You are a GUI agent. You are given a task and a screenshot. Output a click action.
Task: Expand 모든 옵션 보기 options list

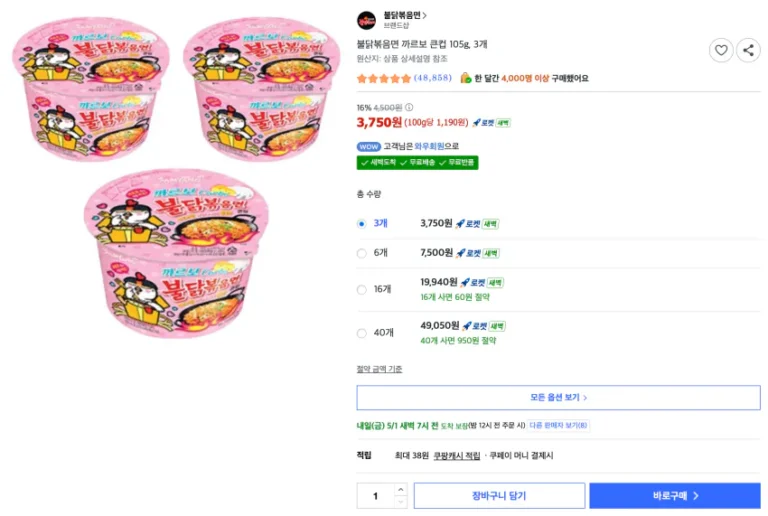pyautogui.click(x=558, y=397)
